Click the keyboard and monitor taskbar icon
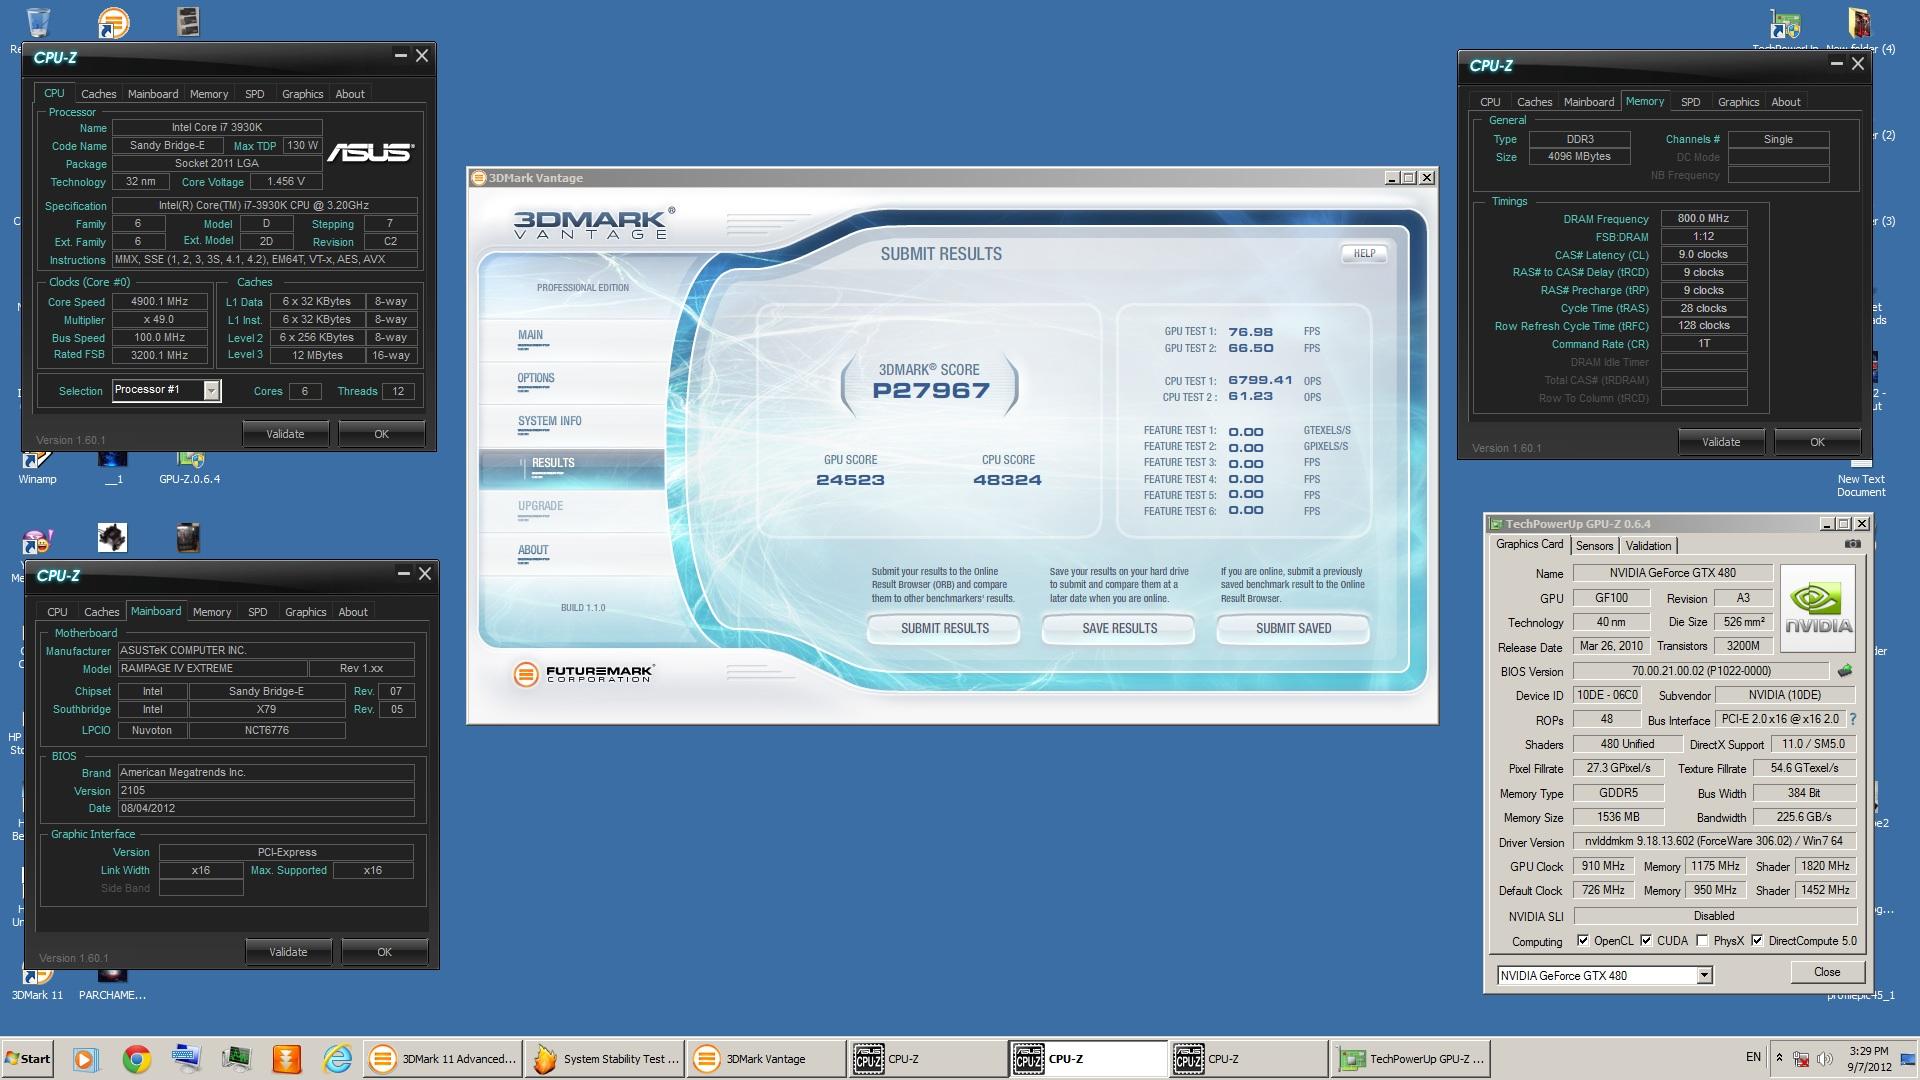Viewport: 1920px width, 1080px height. click(x=187, y=1059)
